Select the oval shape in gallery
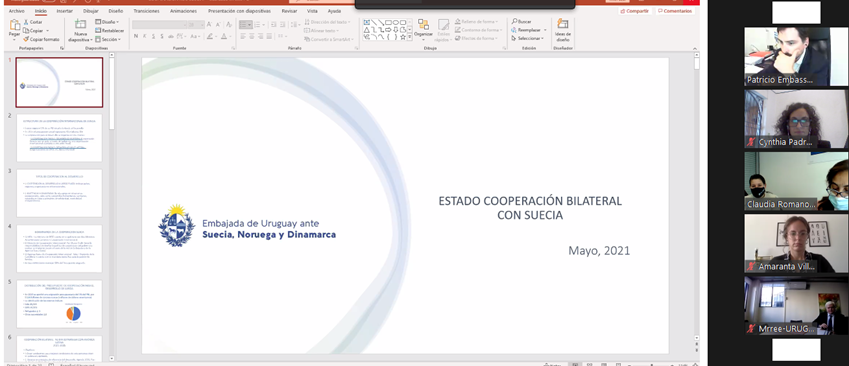Screen dimensions: 849x366 [x=395, y=22]
